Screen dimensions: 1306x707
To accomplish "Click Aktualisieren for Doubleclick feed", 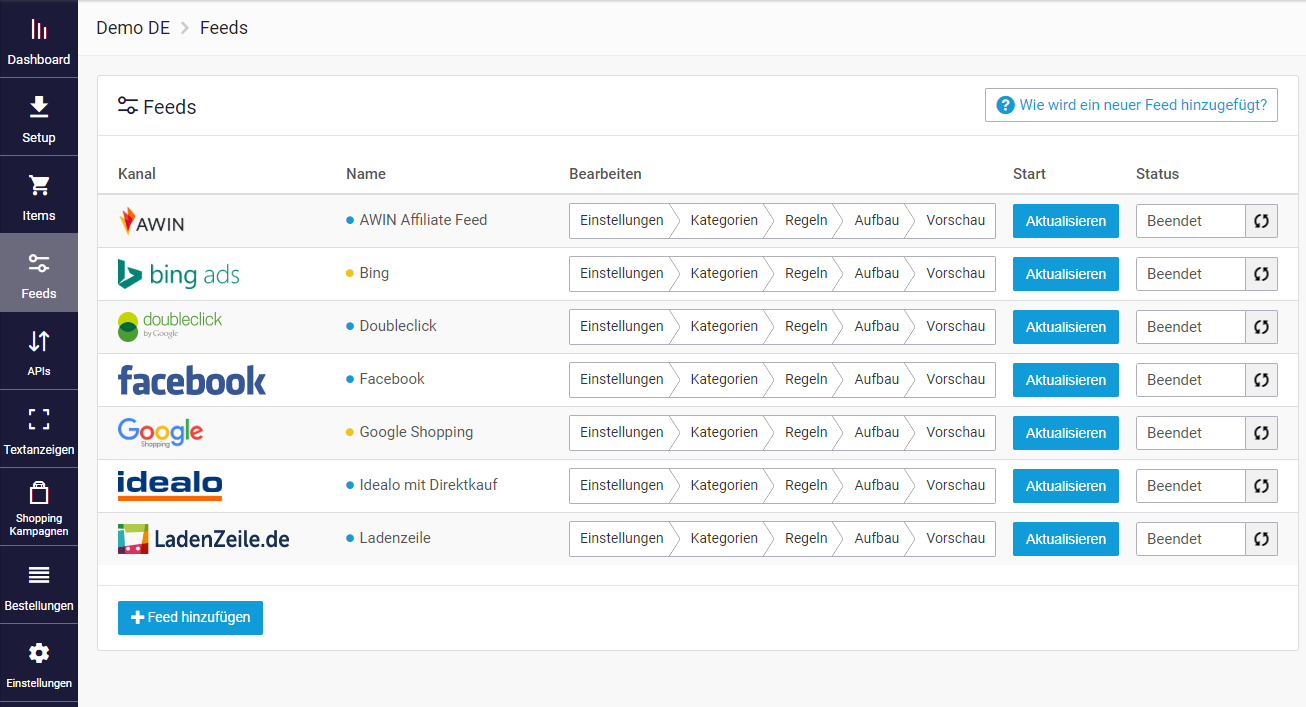I will click(x=1066, y=327).
